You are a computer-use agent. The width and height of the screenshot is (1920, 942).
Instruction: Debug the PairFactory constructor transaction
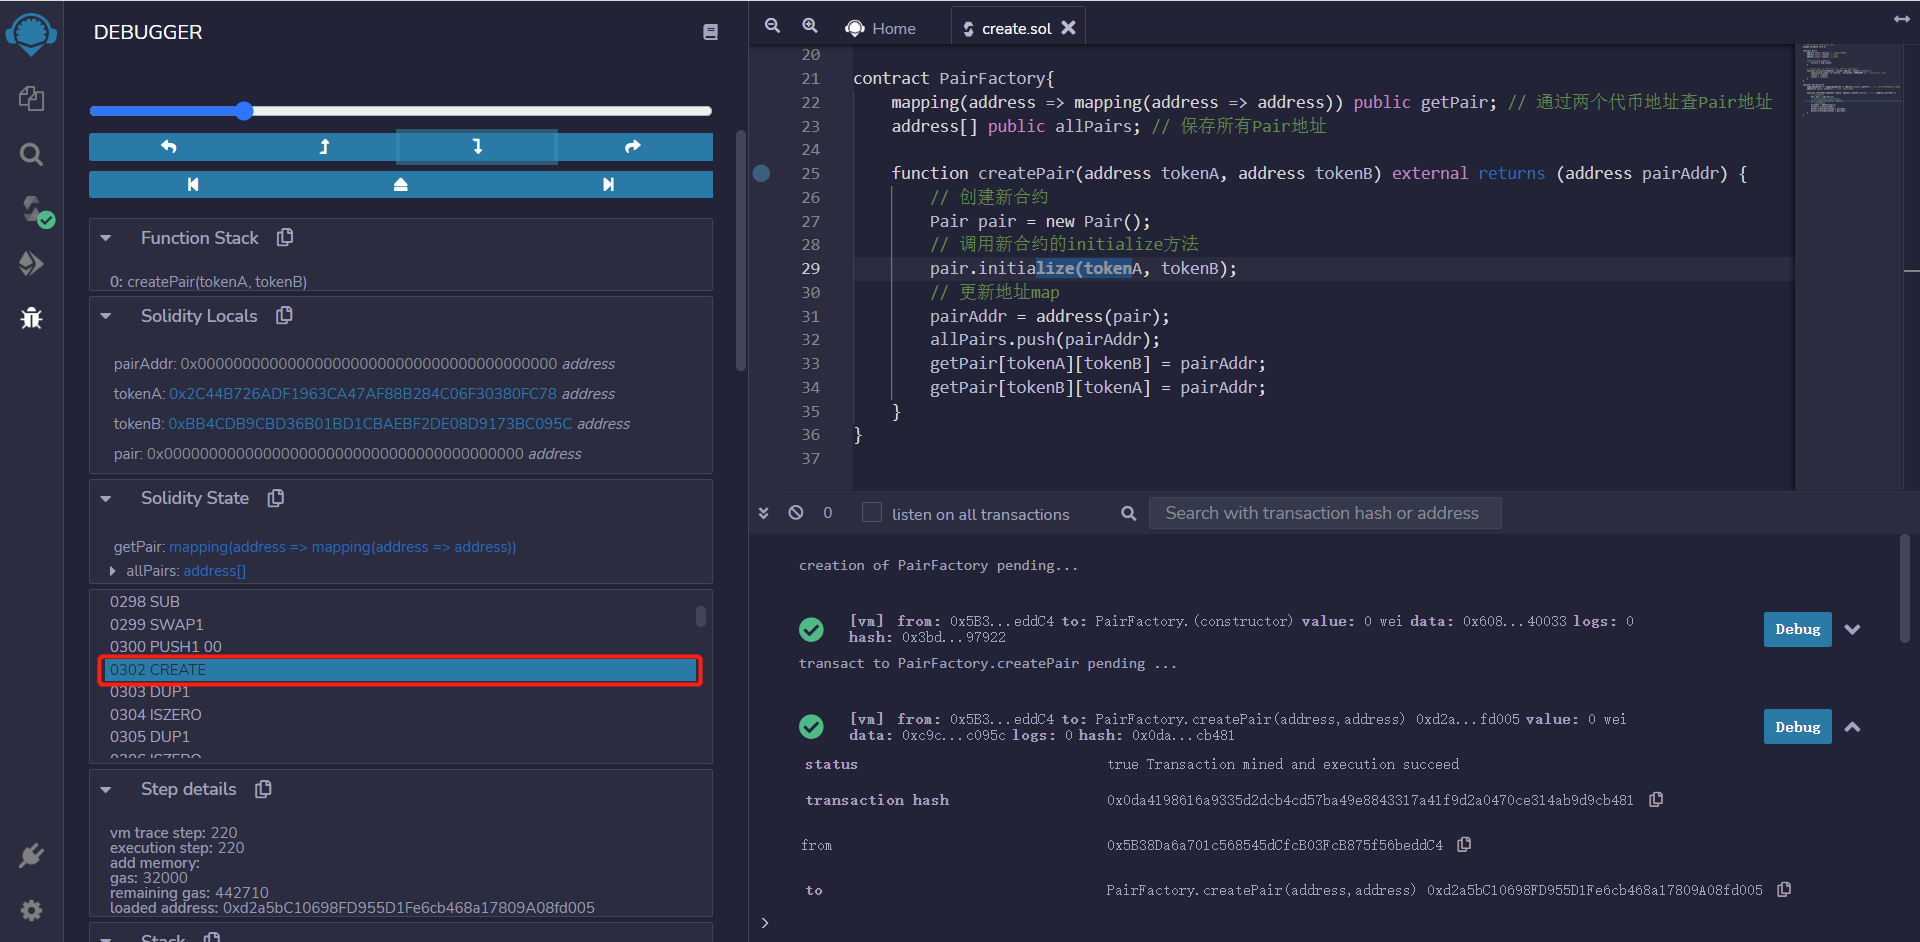[x=1797, y=629]
